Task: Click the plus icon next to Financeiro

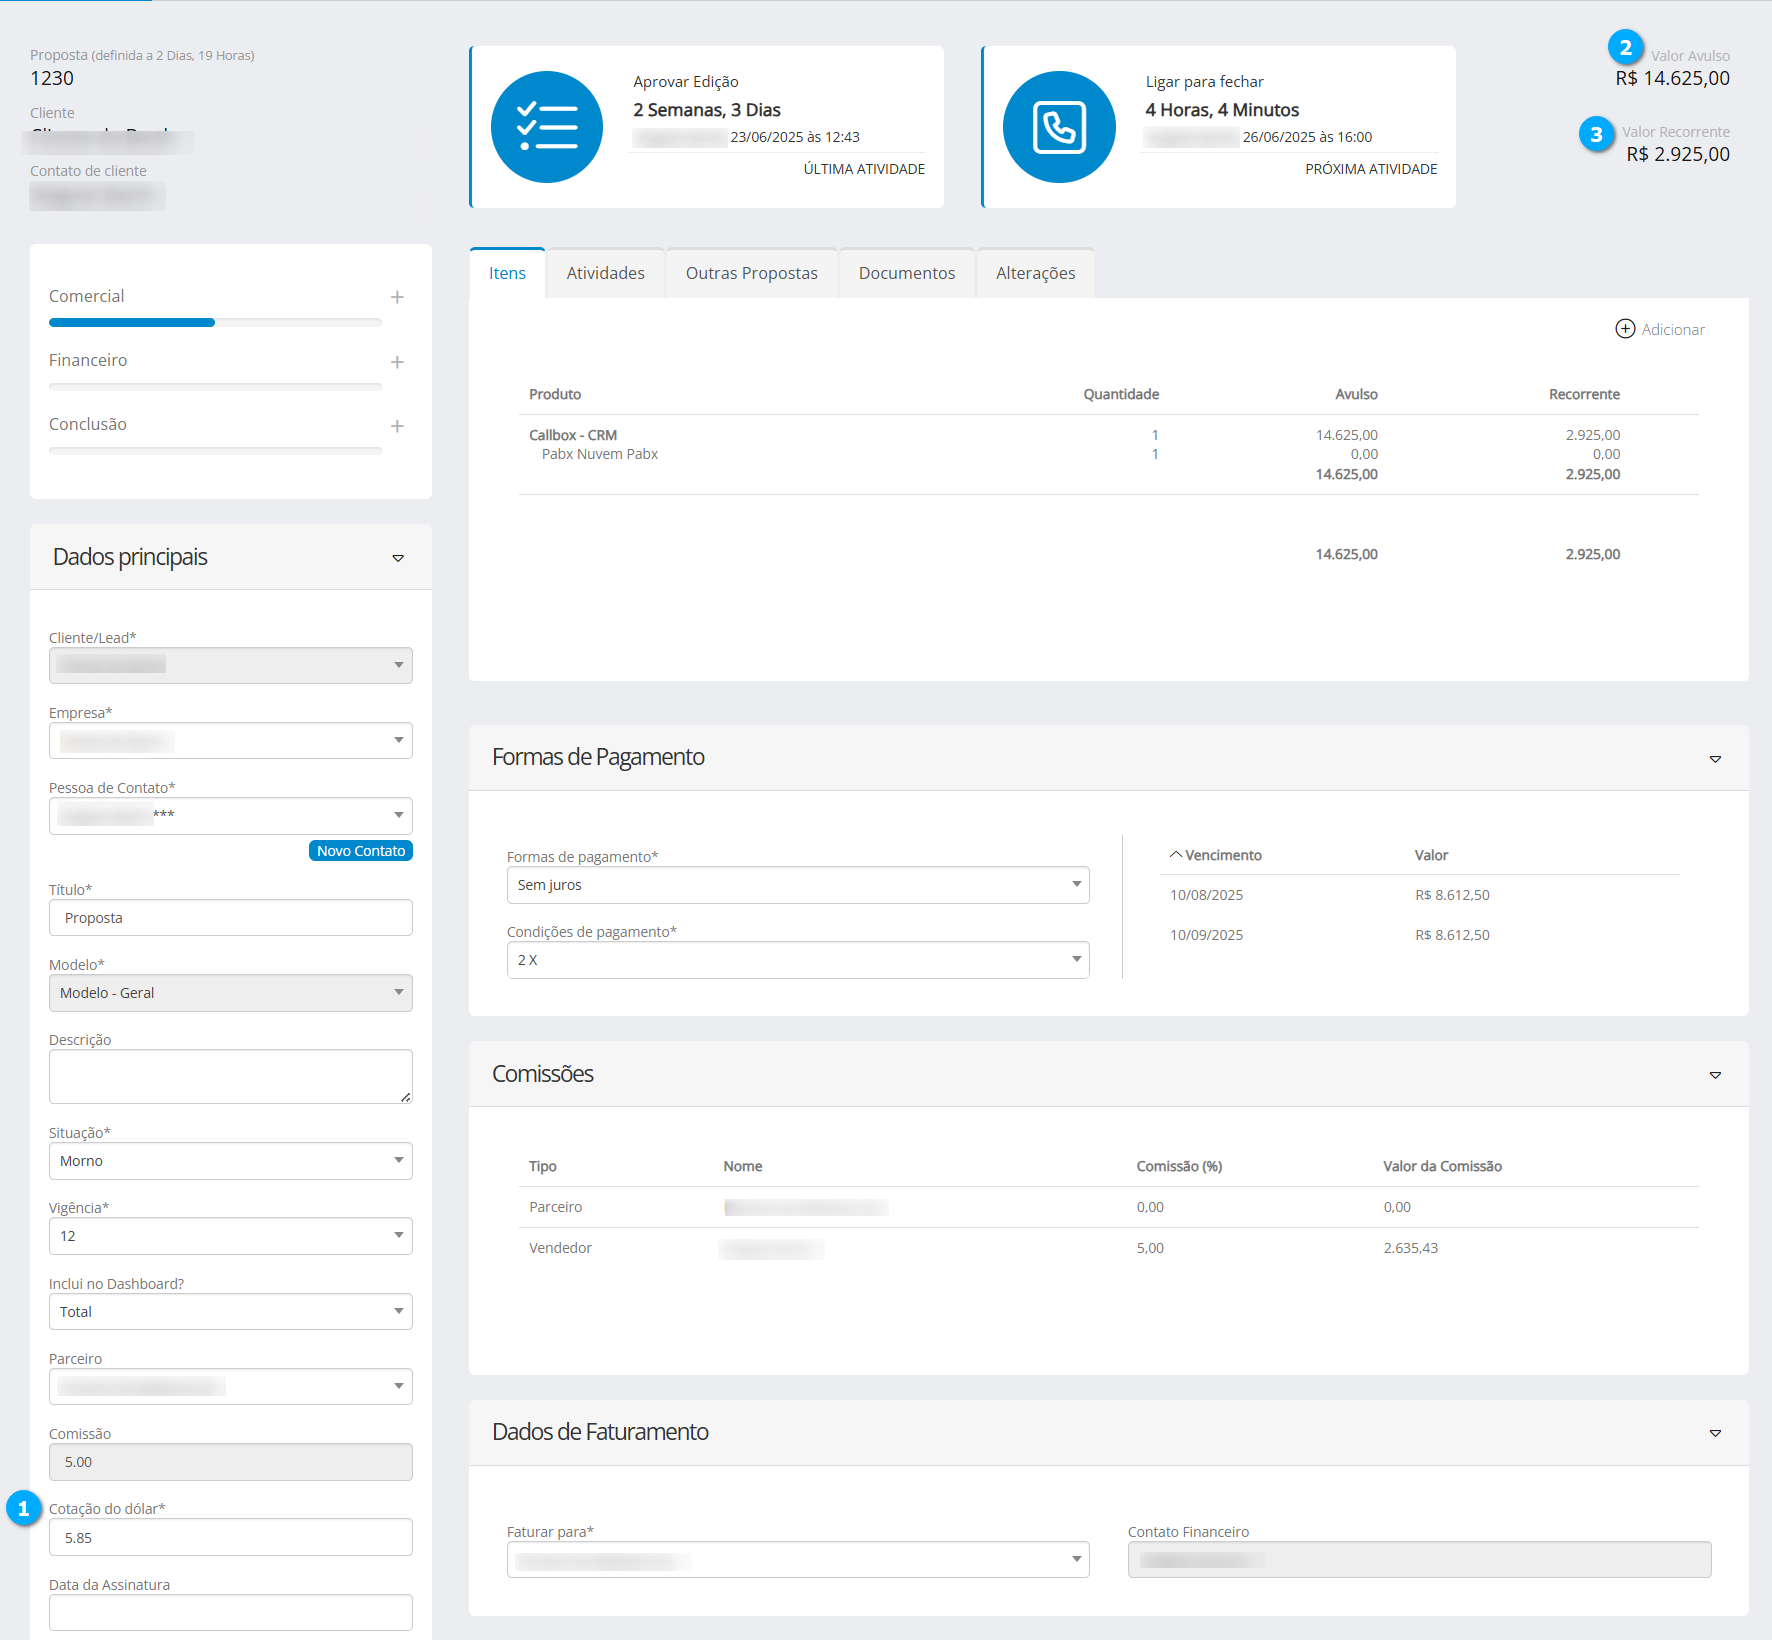Action: pyautogui.click(x=397, y=362)
